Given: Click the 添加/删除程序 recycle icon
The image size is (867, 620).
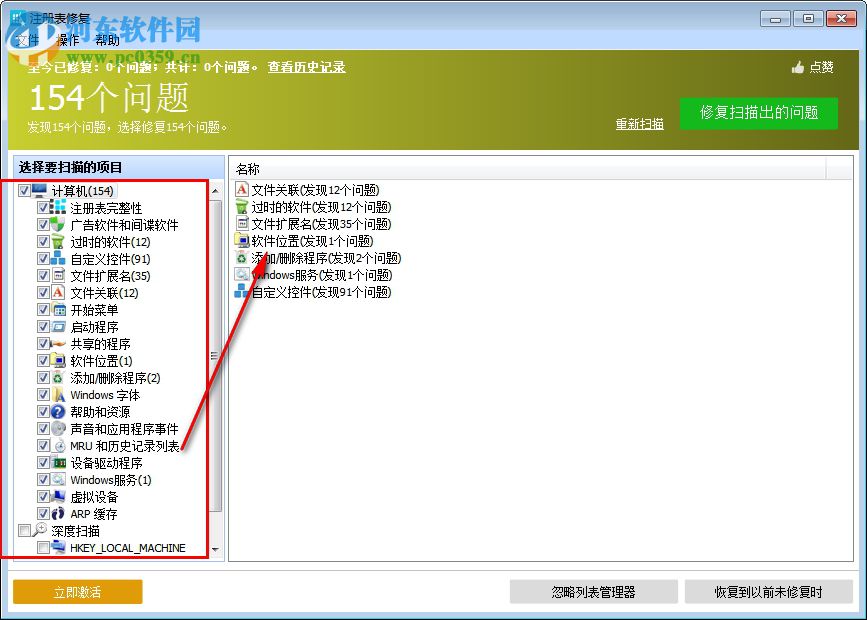Looking at the screenshot, I should tap(242, 258).
